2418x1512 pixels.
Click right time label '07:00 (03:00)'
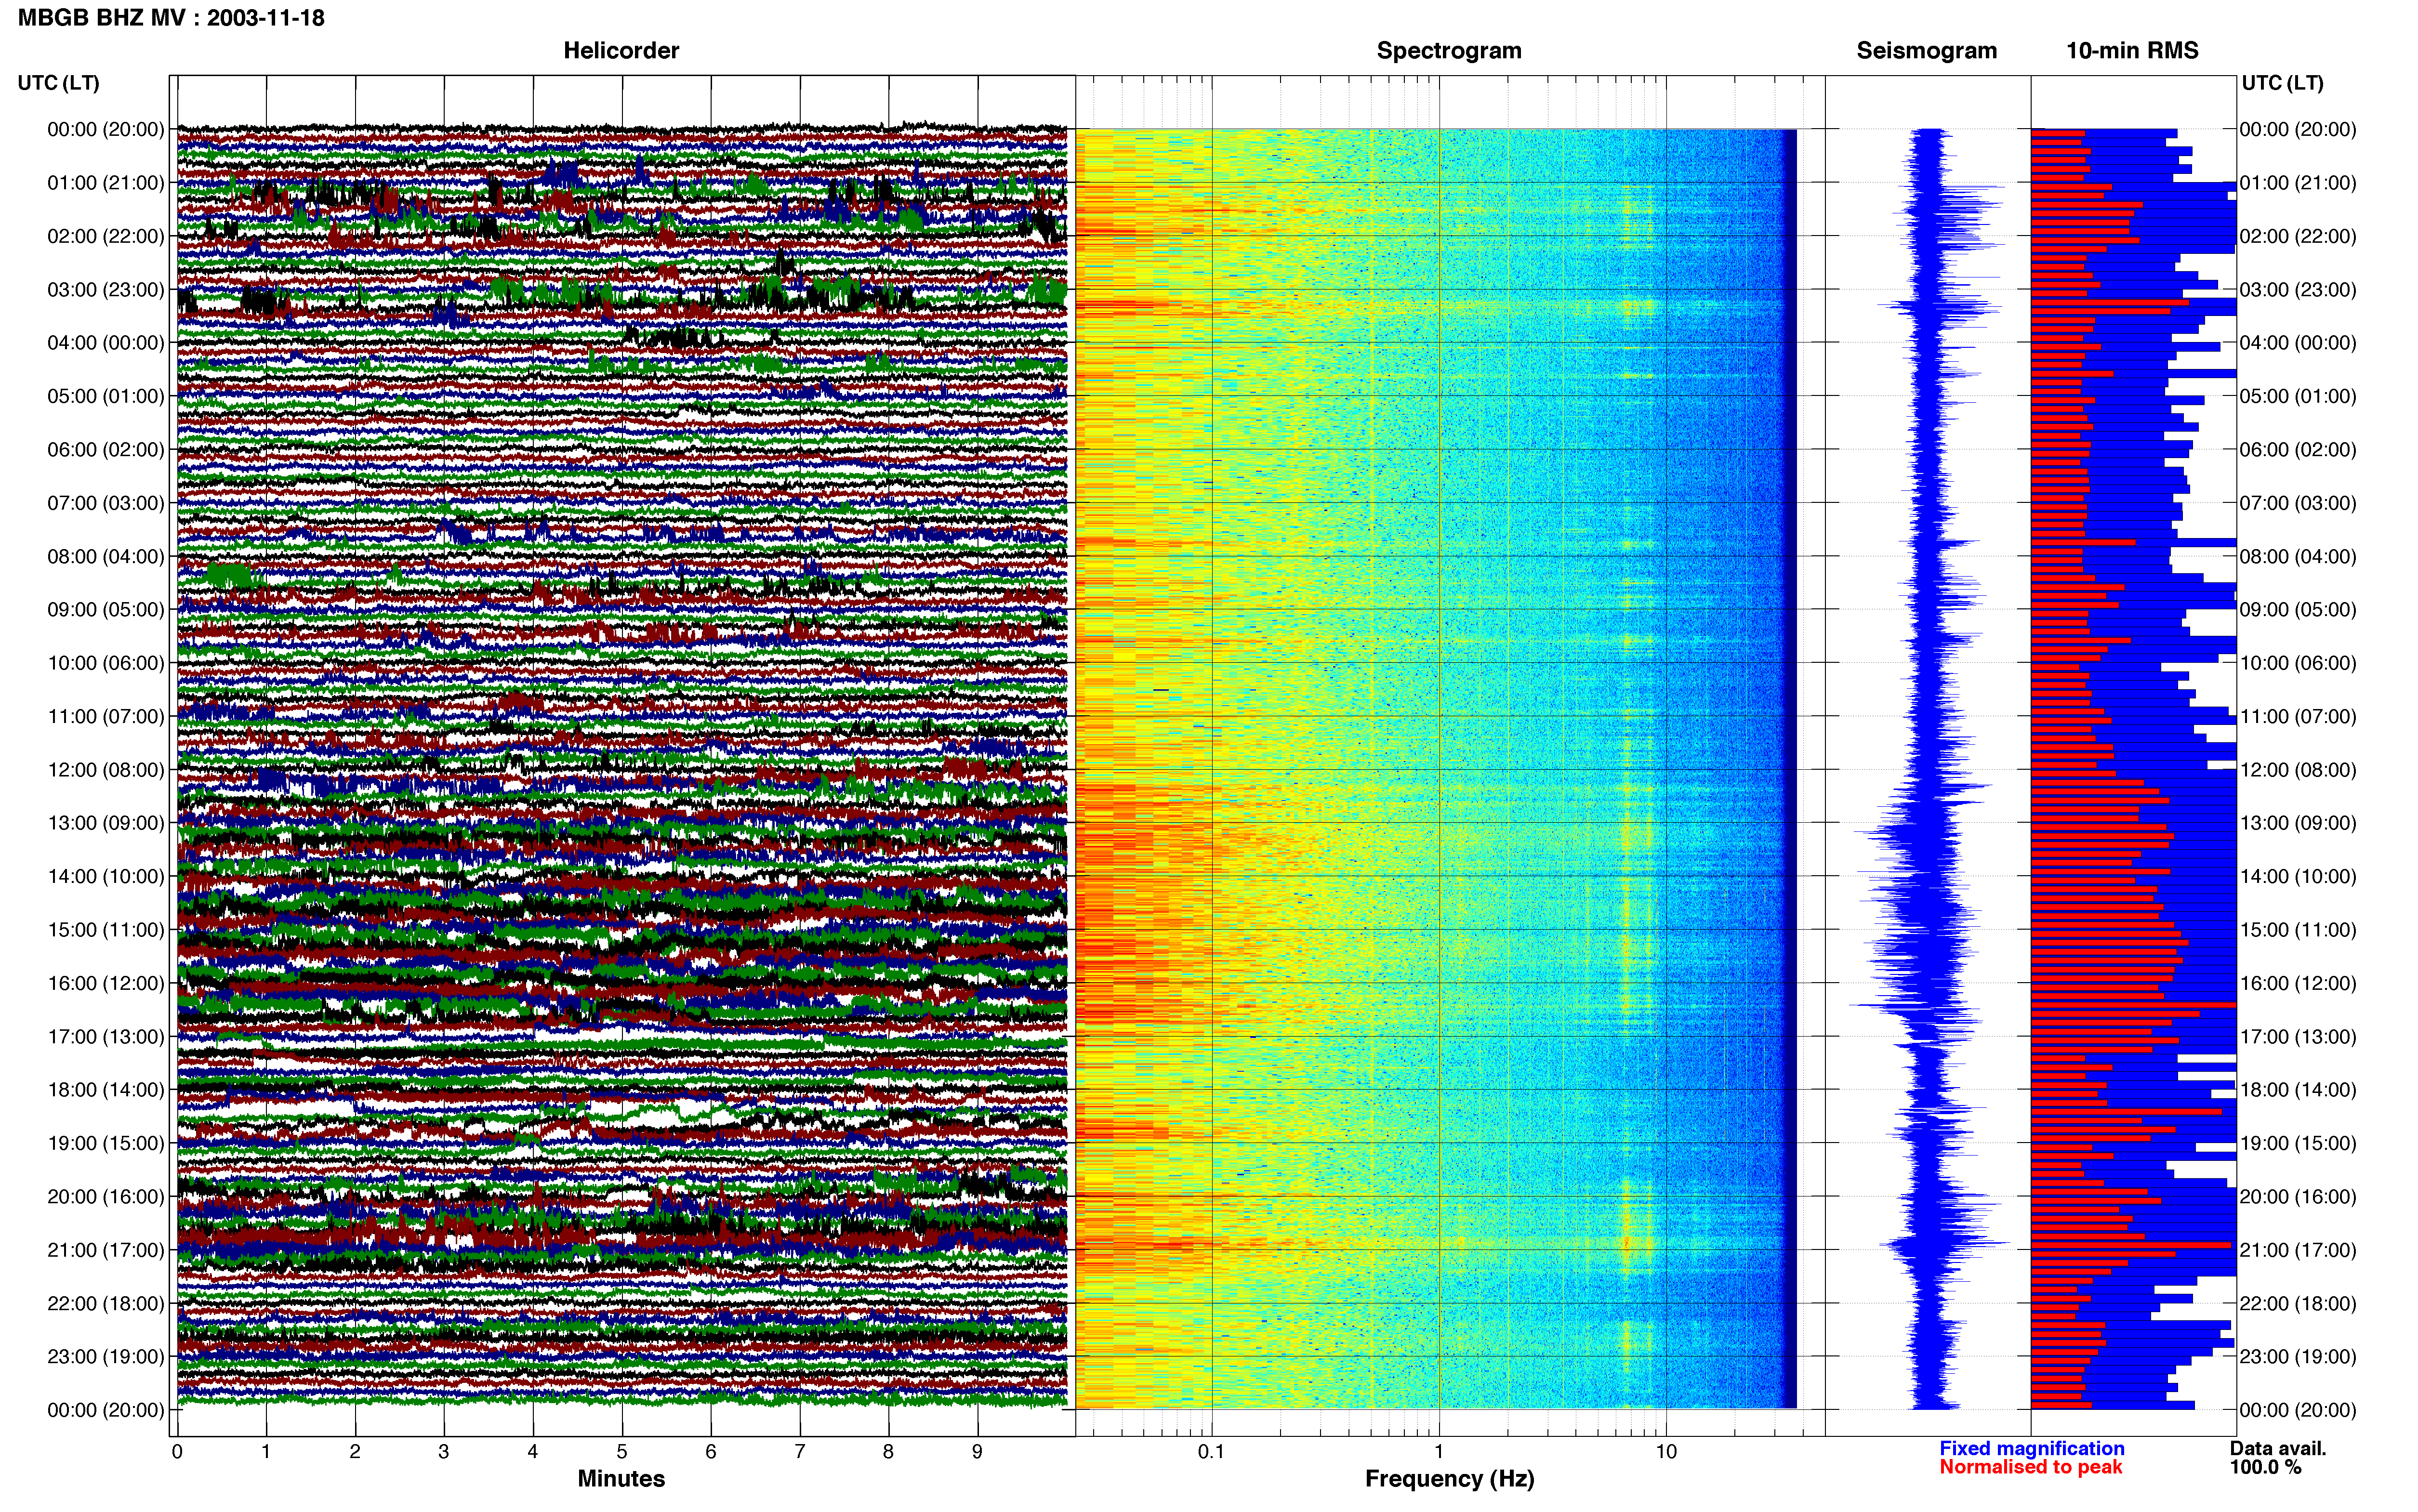tap(2298, 503)
